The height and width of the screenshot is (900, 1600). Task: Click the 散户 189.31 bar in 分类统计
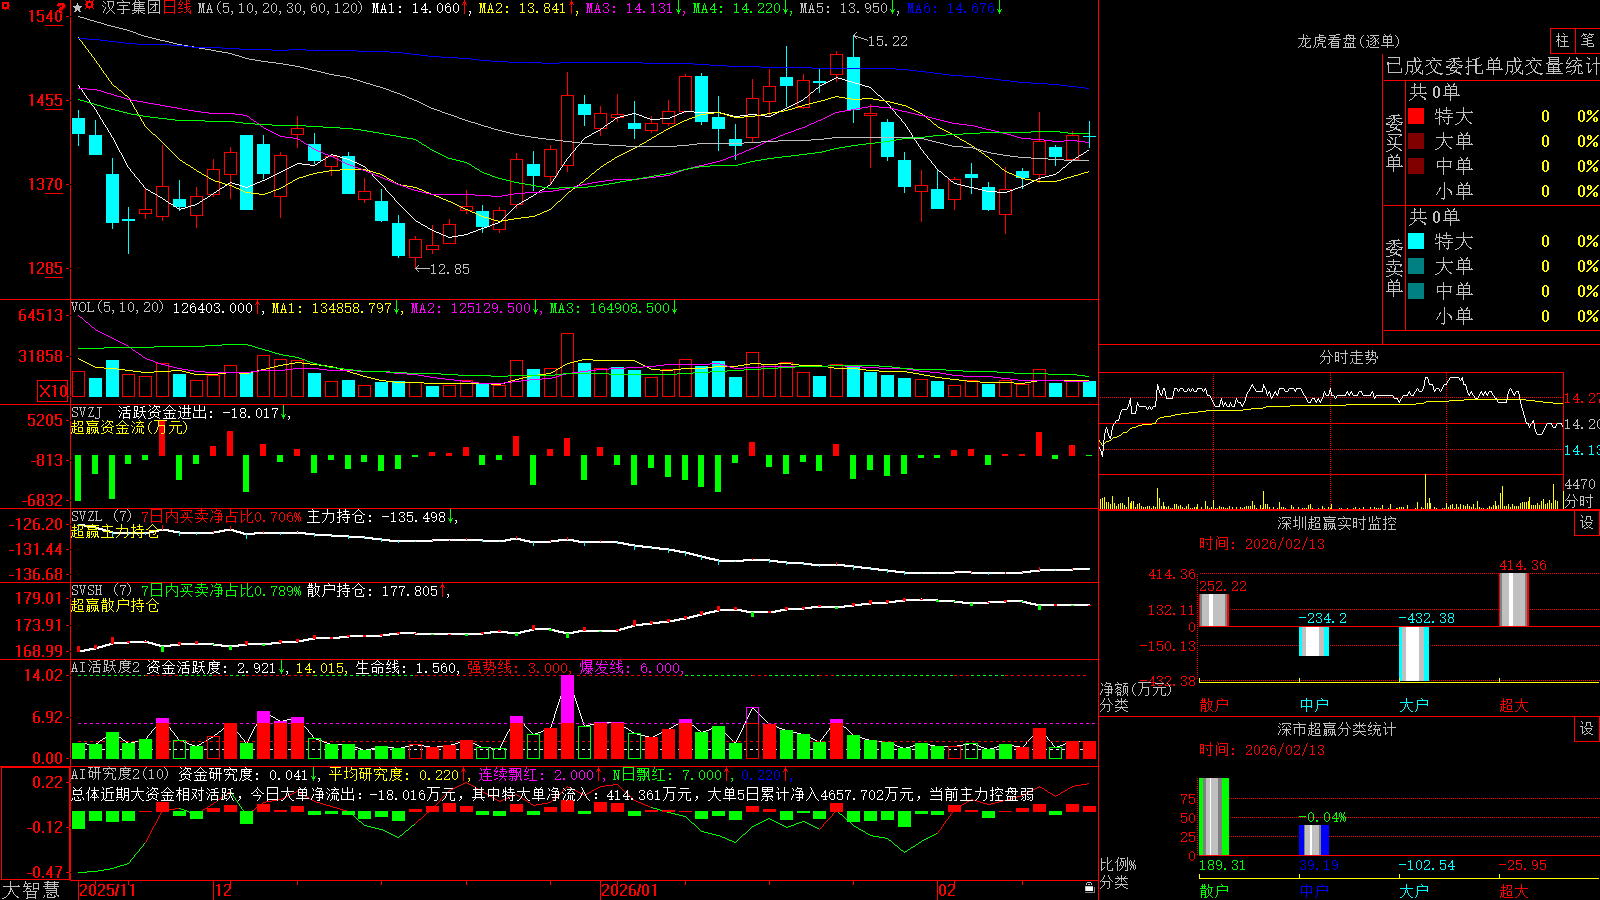(x=1213, y=817)
